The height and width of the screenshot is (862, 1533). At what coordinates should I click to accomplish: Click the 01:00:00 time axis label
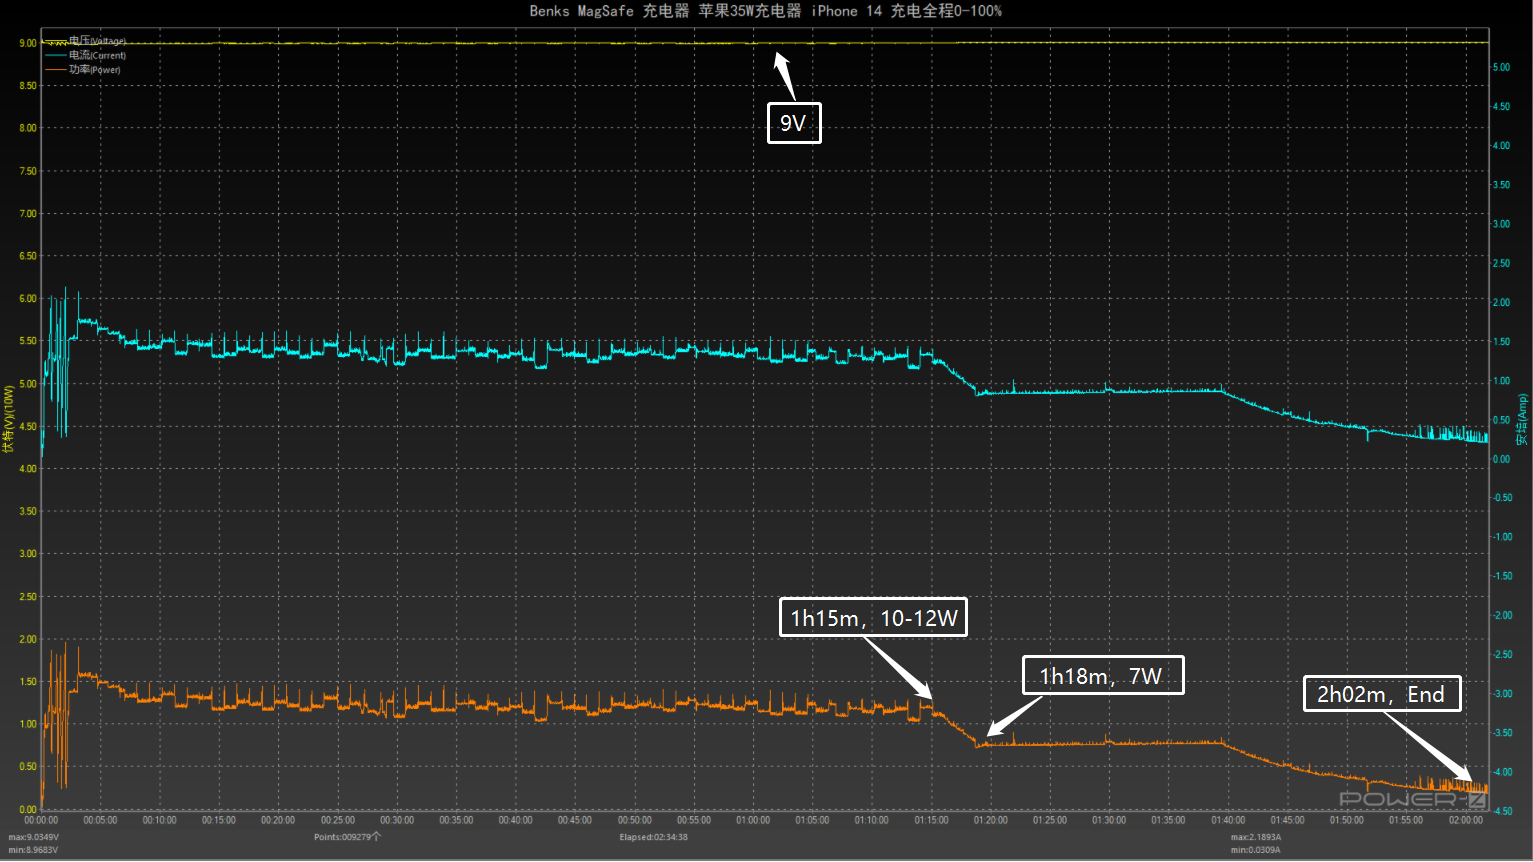[x=753, y=820]
